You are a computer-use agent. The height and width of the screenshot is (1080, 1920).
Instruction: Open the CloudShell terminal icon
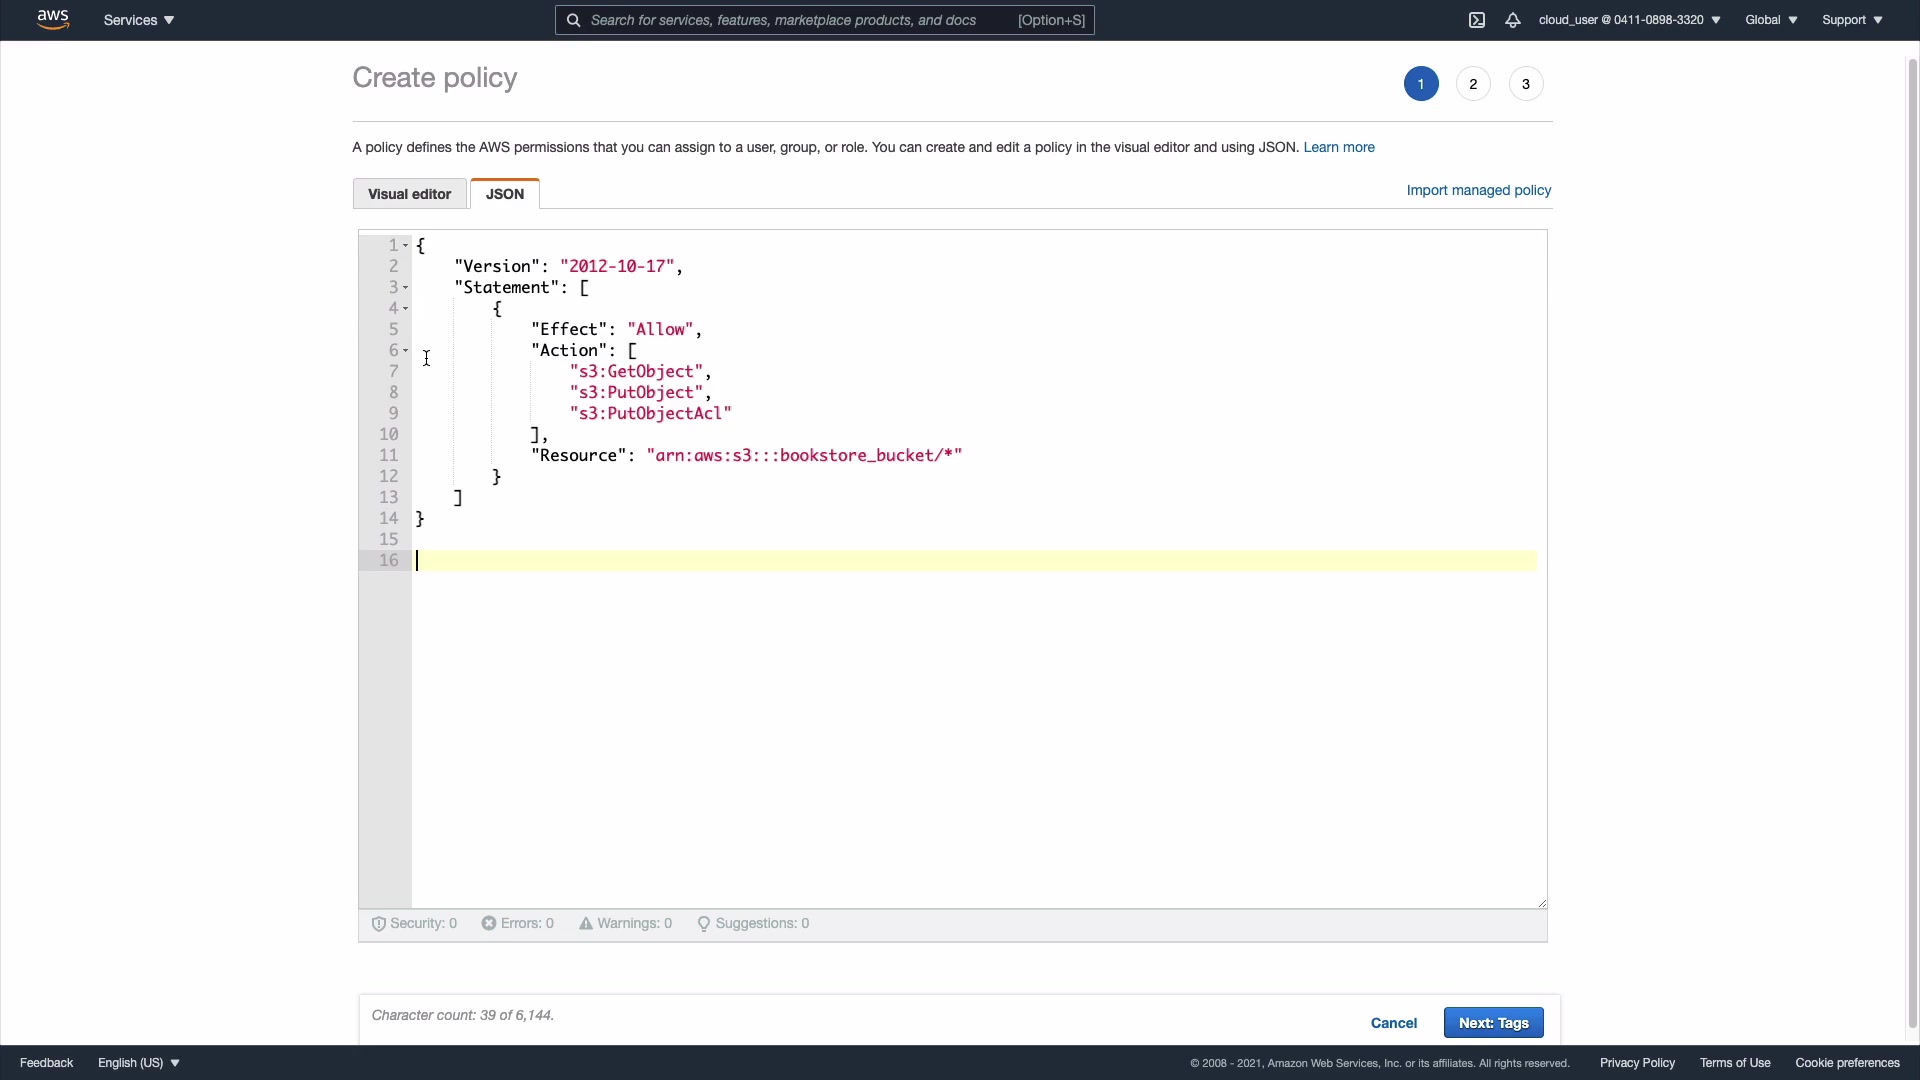point(1477,20)
